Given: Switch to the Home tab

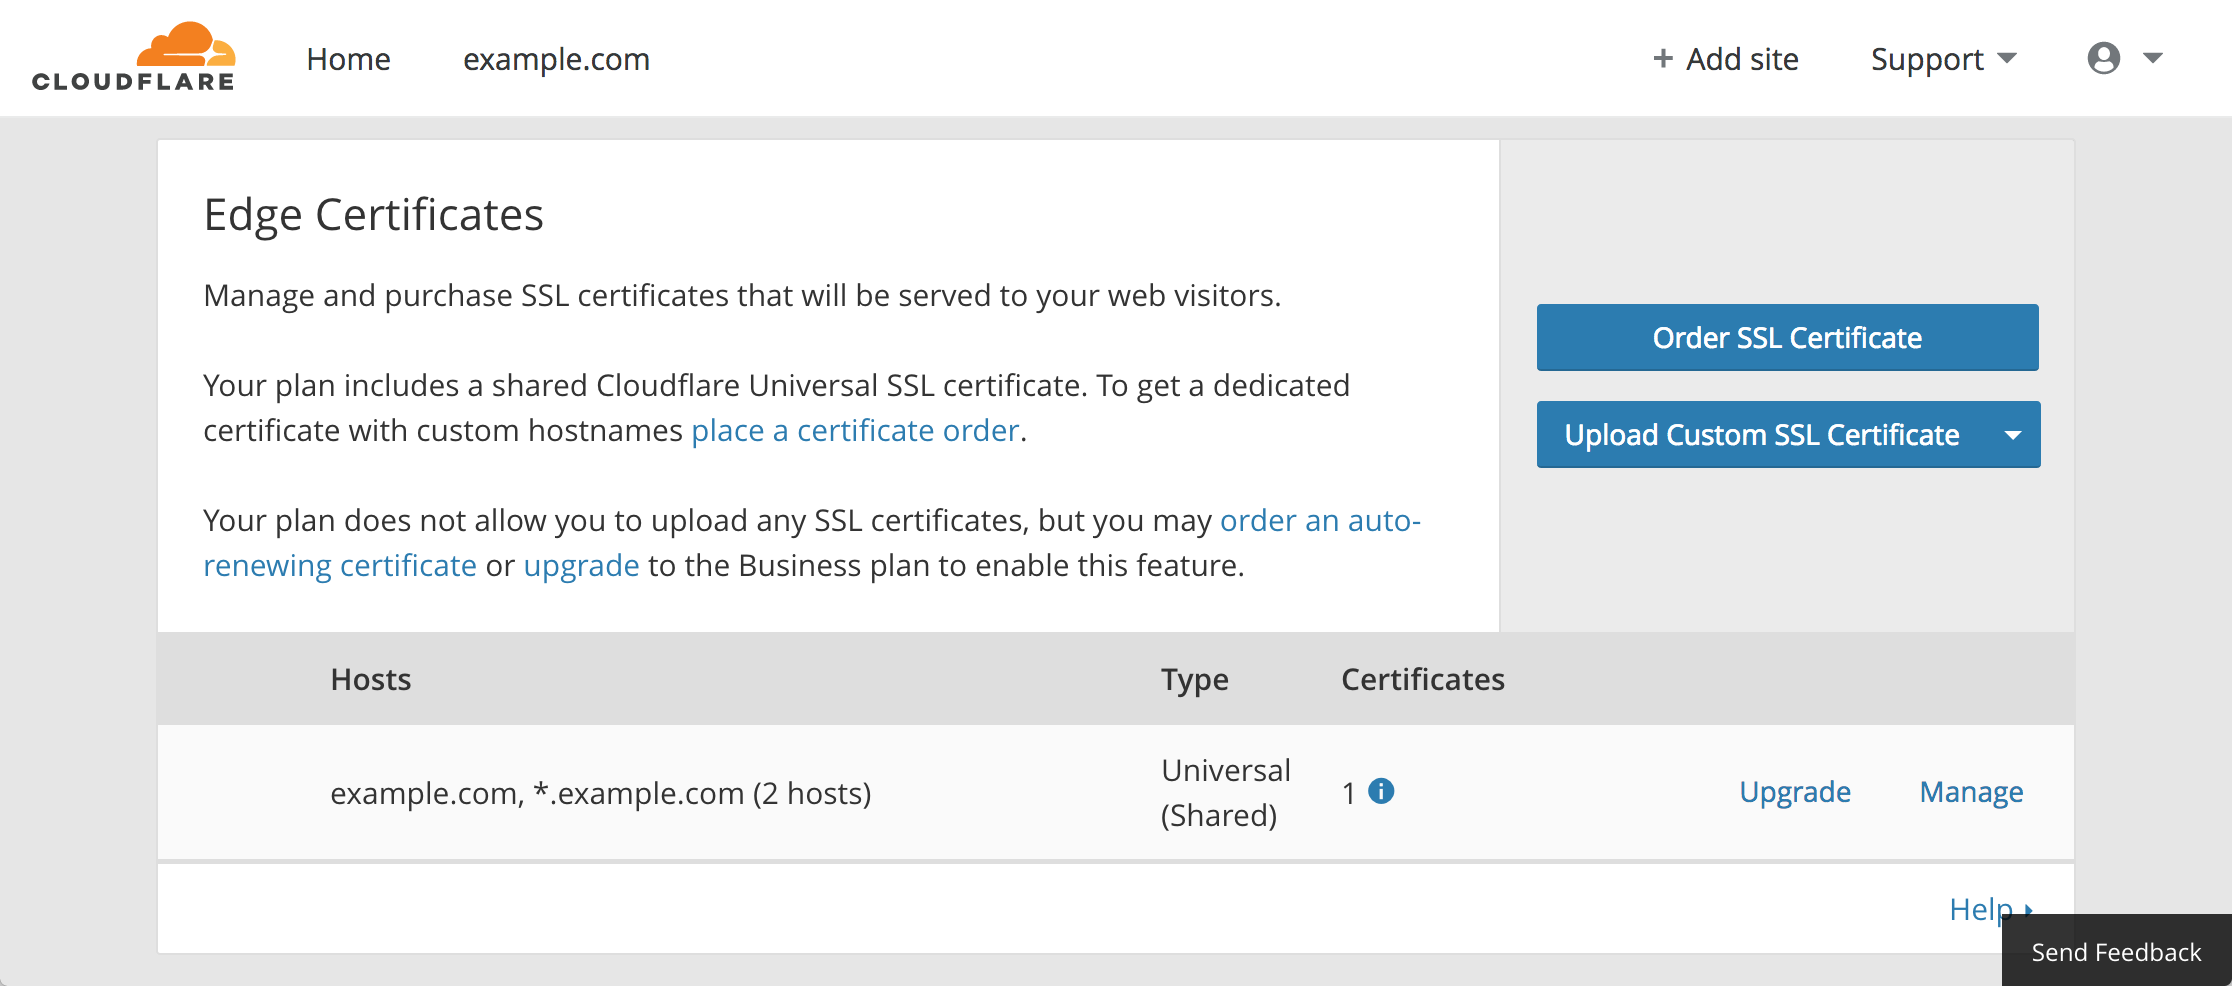Looking at the screenshot, I should (348, 58).
